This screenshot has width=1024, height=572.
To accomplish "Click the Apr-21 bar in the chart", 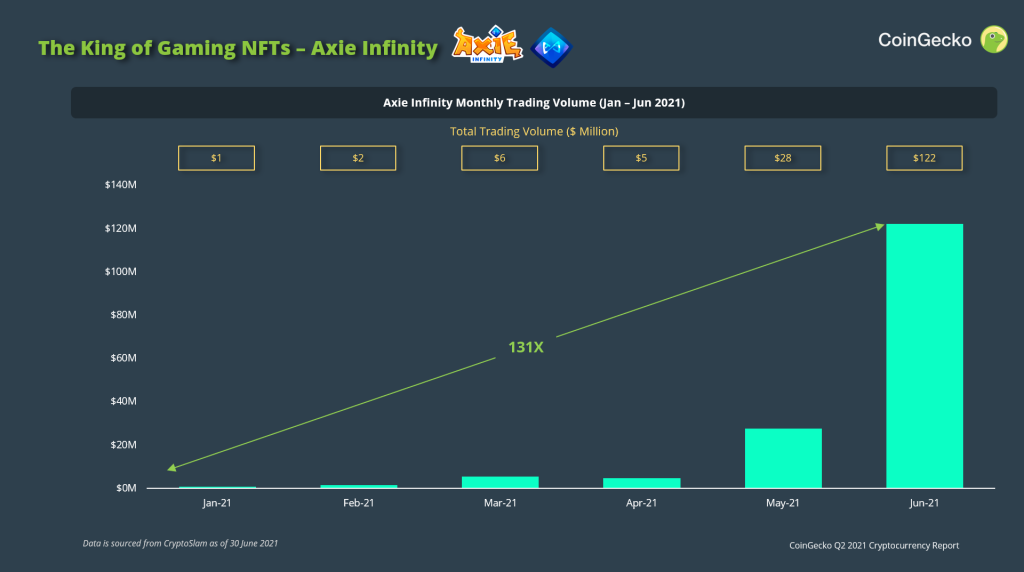I will coord(641,483).
